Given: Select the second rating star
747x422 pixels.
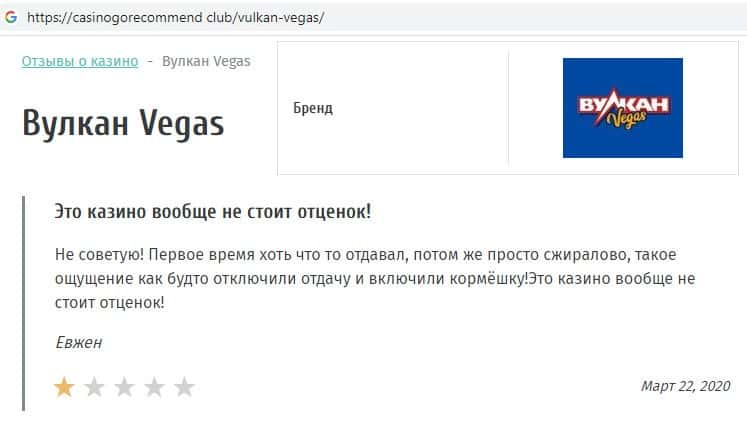Looking at the screenshot, I should (94, 387).
